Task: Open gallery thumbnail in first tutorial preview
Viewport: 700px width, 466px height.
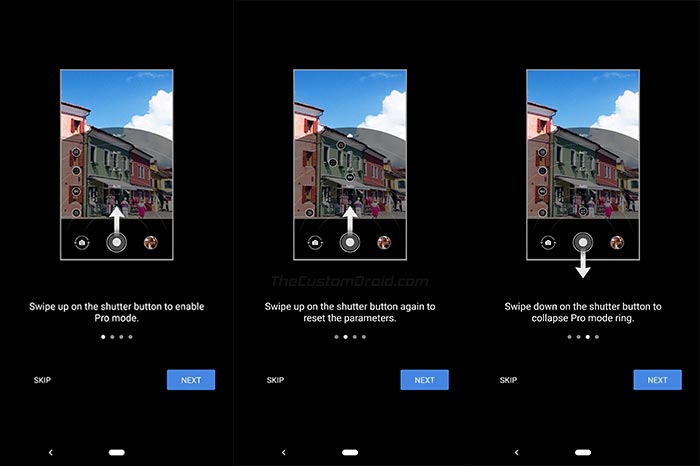Action: pos(151,242)
